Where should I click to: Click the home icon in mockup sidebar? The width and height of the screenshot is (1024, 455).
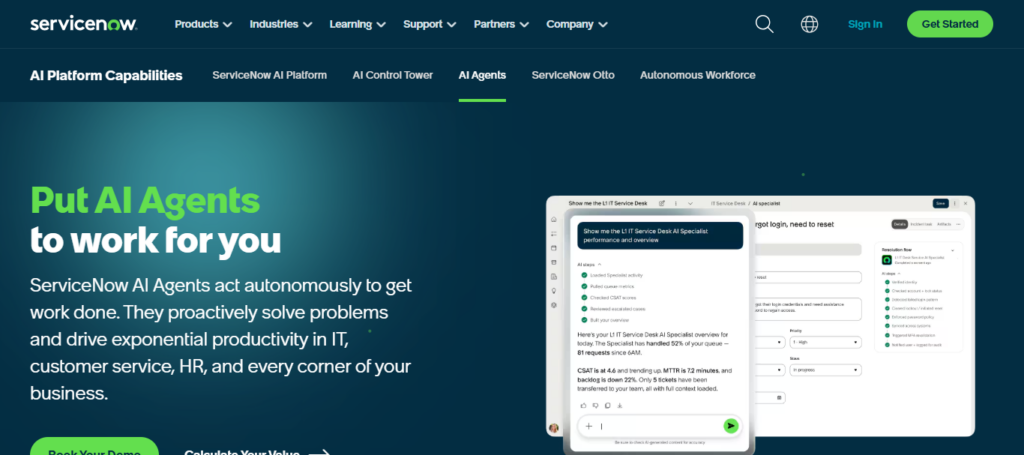point(554,219)
